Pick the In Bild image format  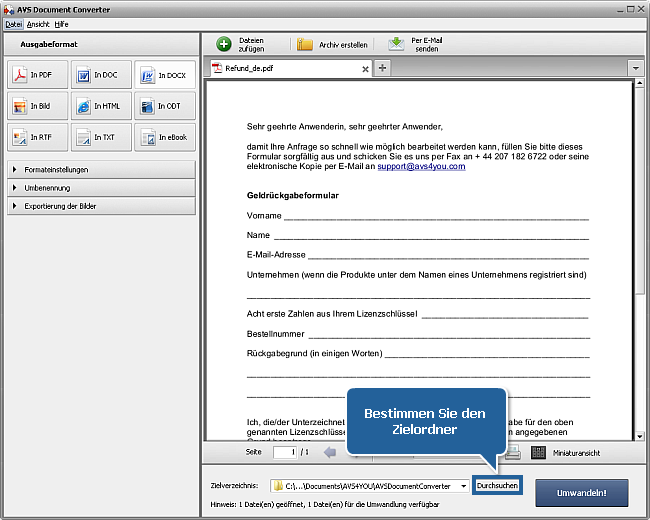coord(37,106)
